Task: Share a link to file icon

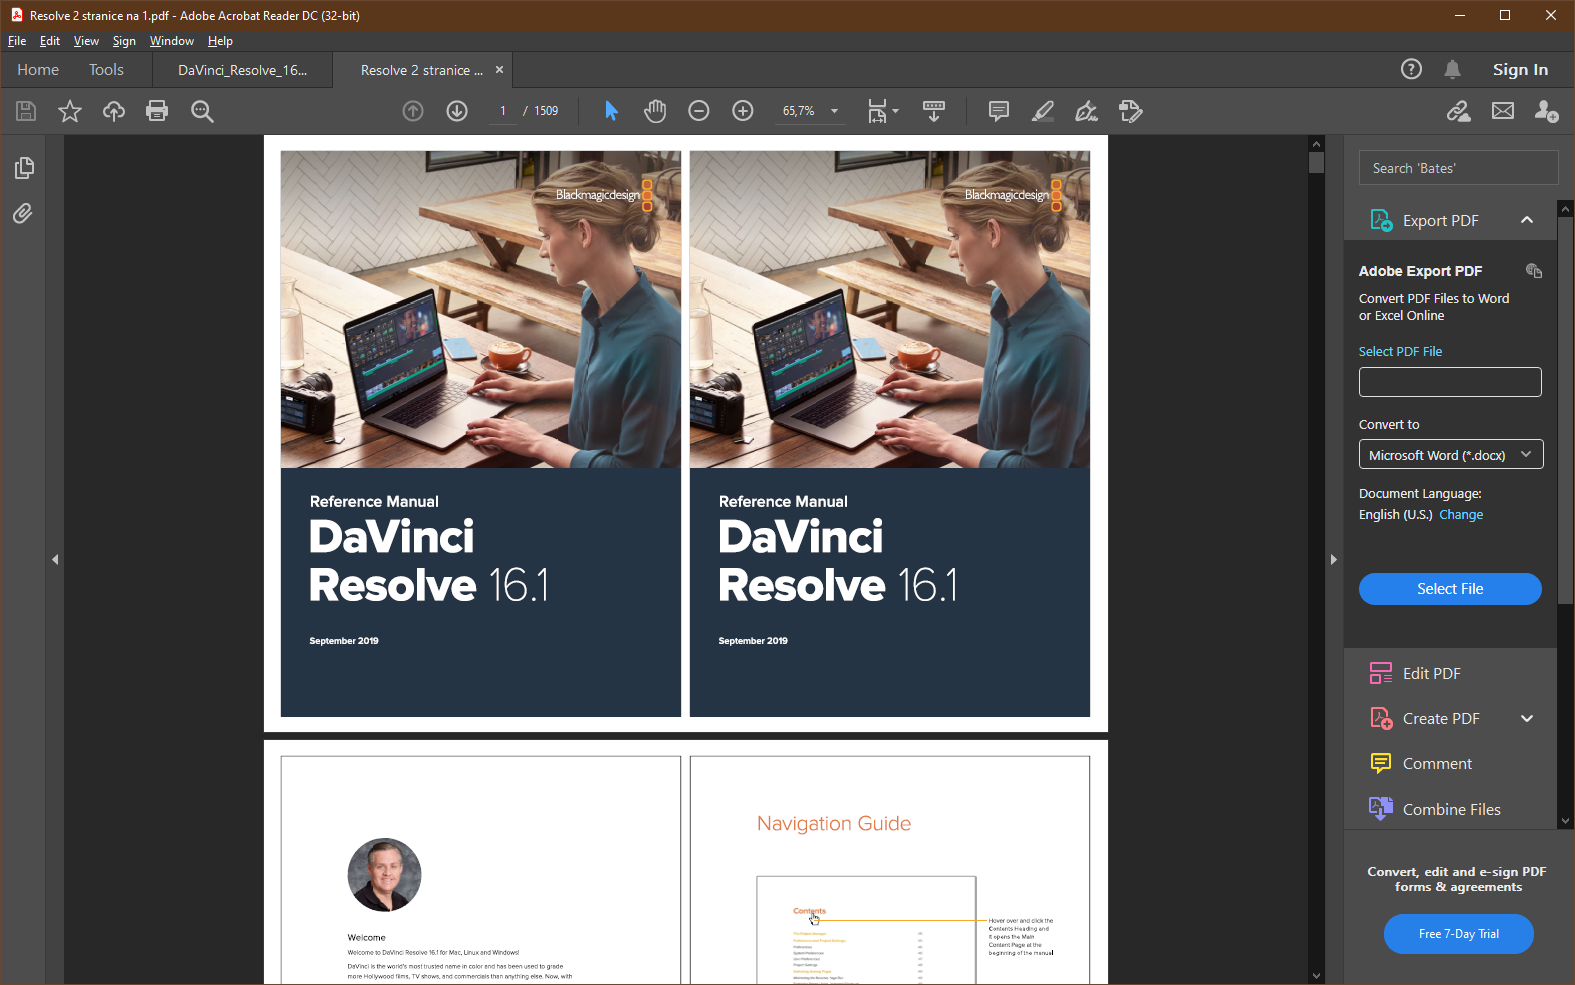Action: (1459, 111)
